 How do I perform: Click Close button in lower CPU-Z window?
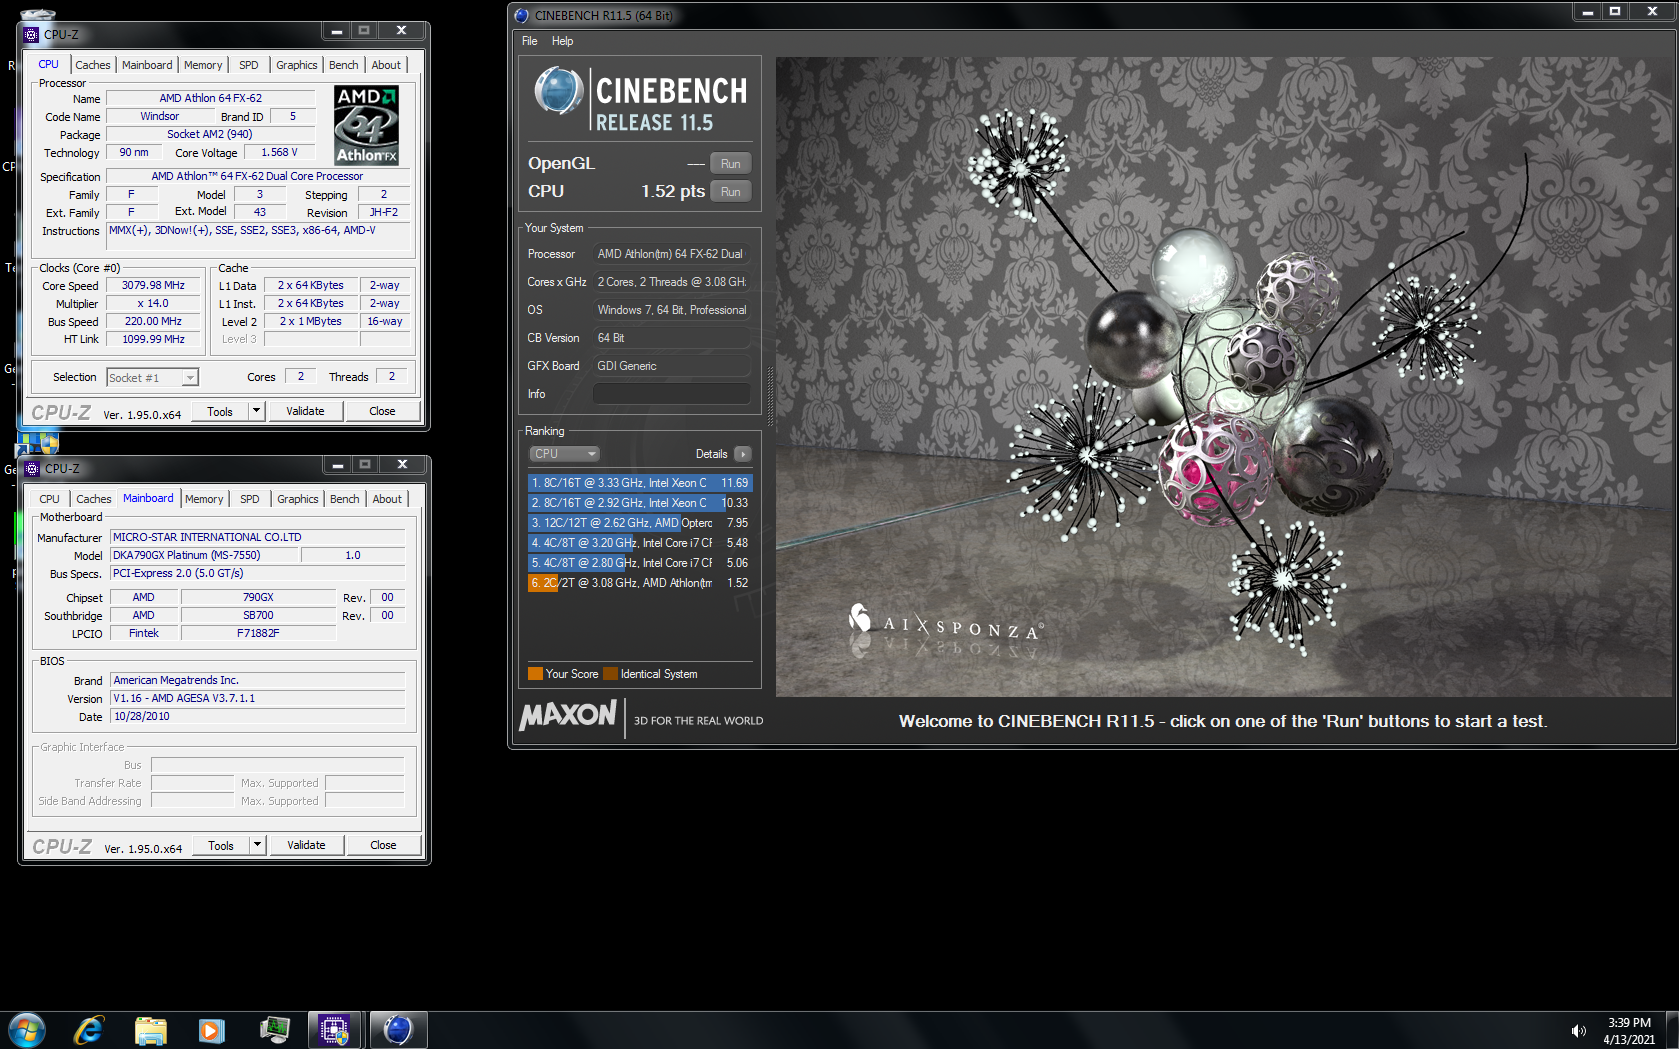point(383,845)
